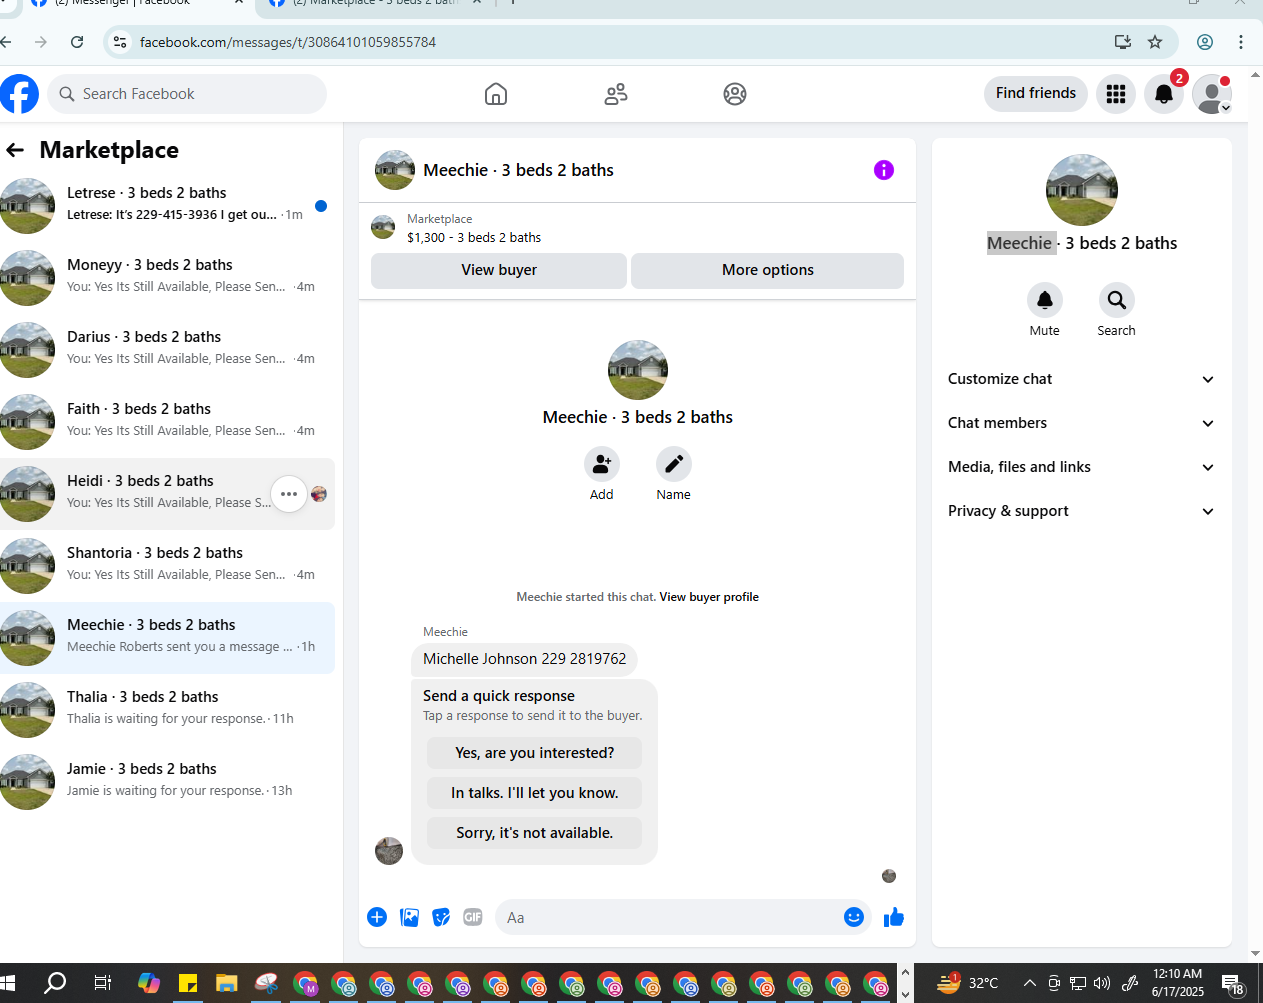Bookmark this page with the star icon
The width and height of the screenshot is (1263, 1003).
[1155, 42]
